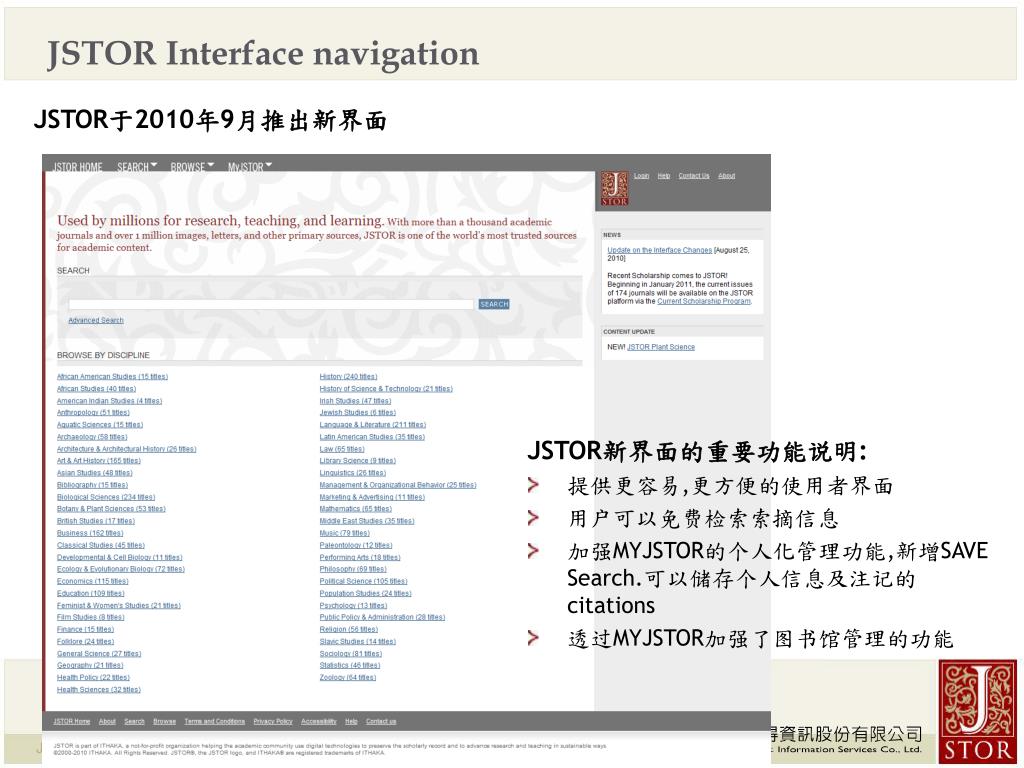The height and width of the screenshot is (768, 1024).
Task: Browse Language & Literature (211 titles)
Action: point(372,424)
